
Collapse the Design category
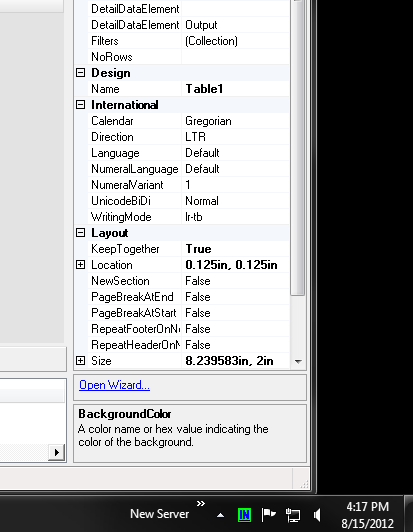click(x=80, y=73)
